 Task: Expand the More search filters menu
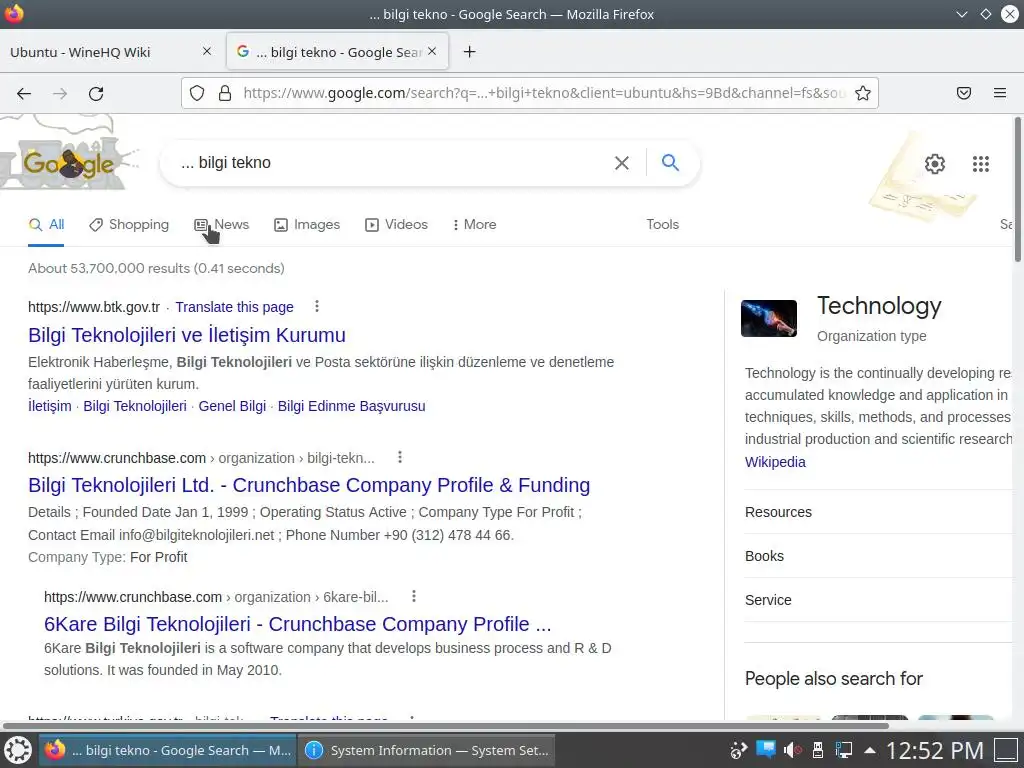[x=475, y=224]
